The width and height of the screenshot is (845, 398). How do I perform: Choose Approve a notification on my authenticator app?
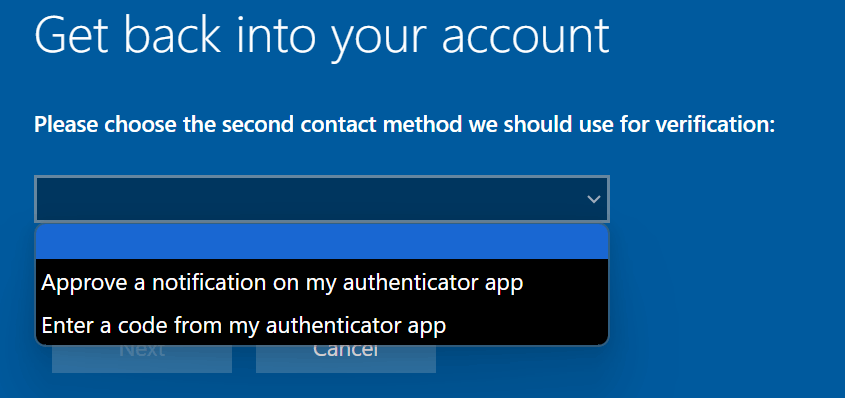pos(322,282)
